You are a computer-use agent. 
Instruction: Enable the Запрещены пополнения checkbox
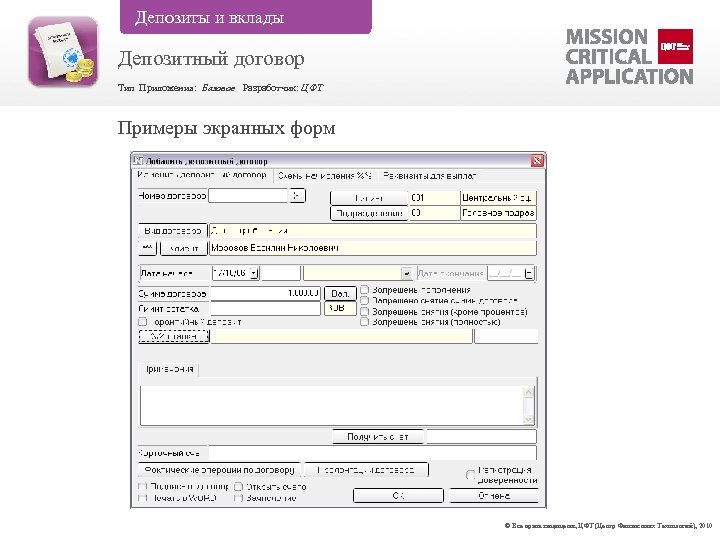(x=364, y=290)
